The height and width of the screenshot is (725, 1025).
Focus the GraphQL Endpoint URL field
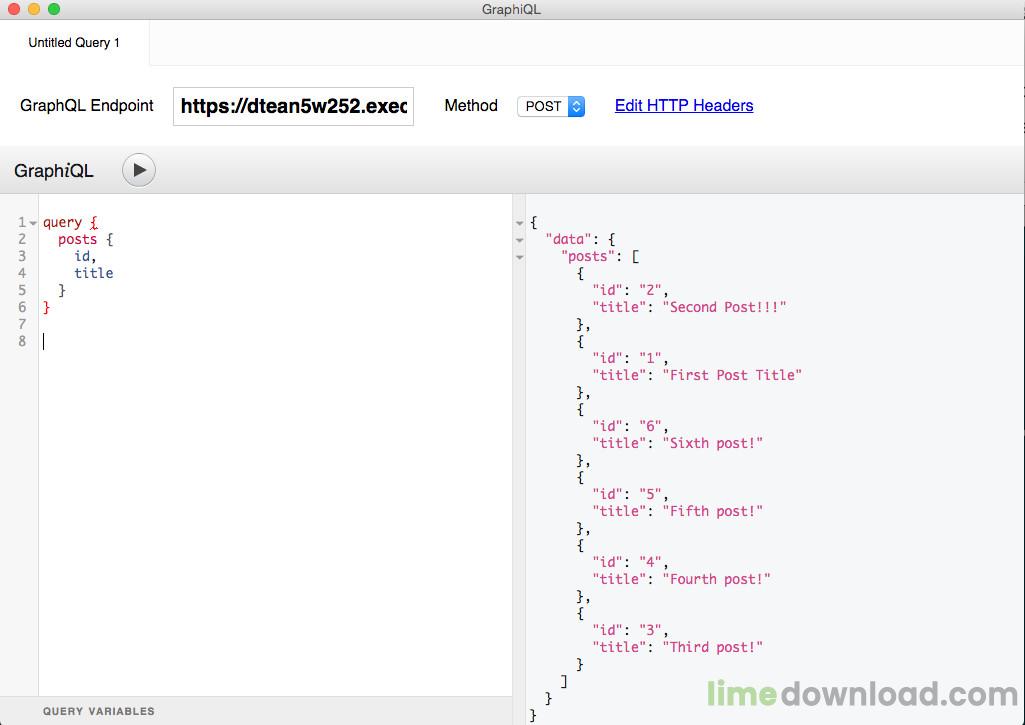(x=293, y=106)
